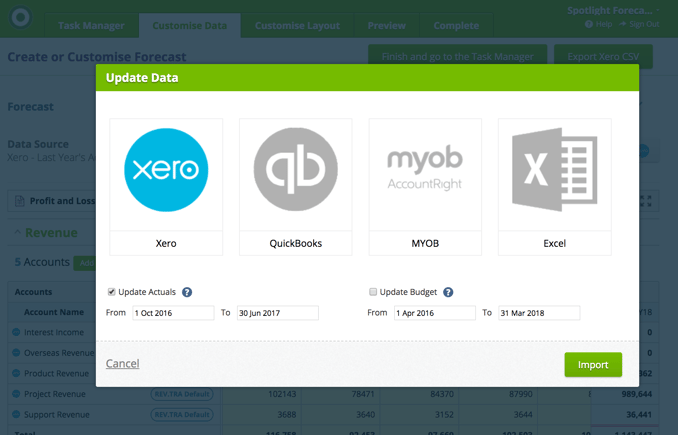Click REV.TRA Default tag on Support Revenue
This screenshot has width=678, height=435.
pos(182,414)
